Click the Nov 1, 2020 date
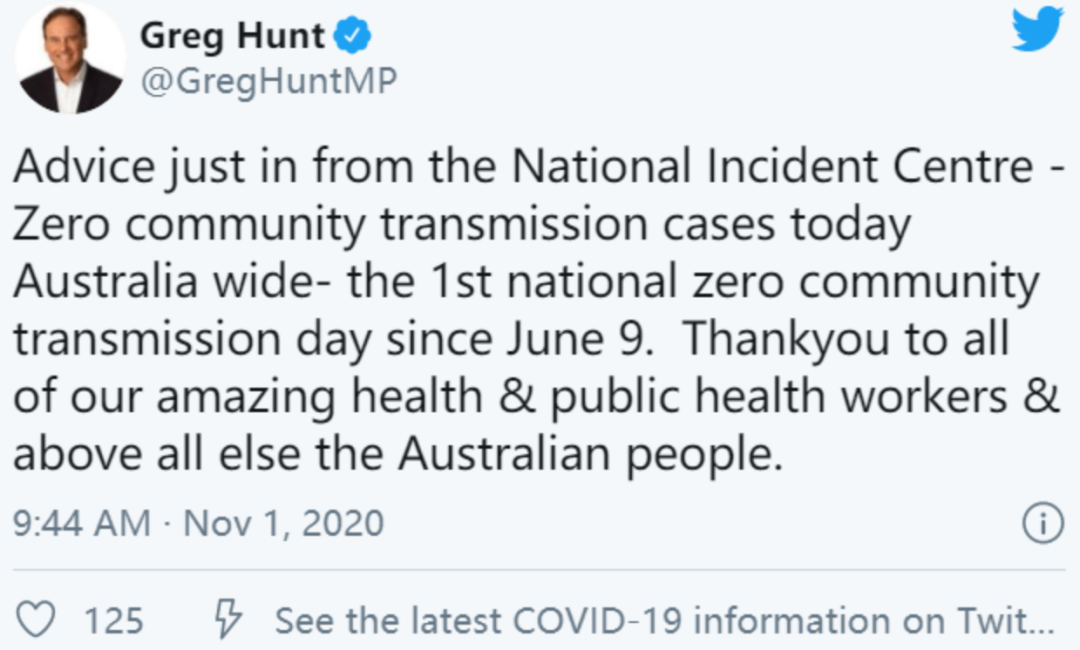1080x650 pixels. coord(284,523)
